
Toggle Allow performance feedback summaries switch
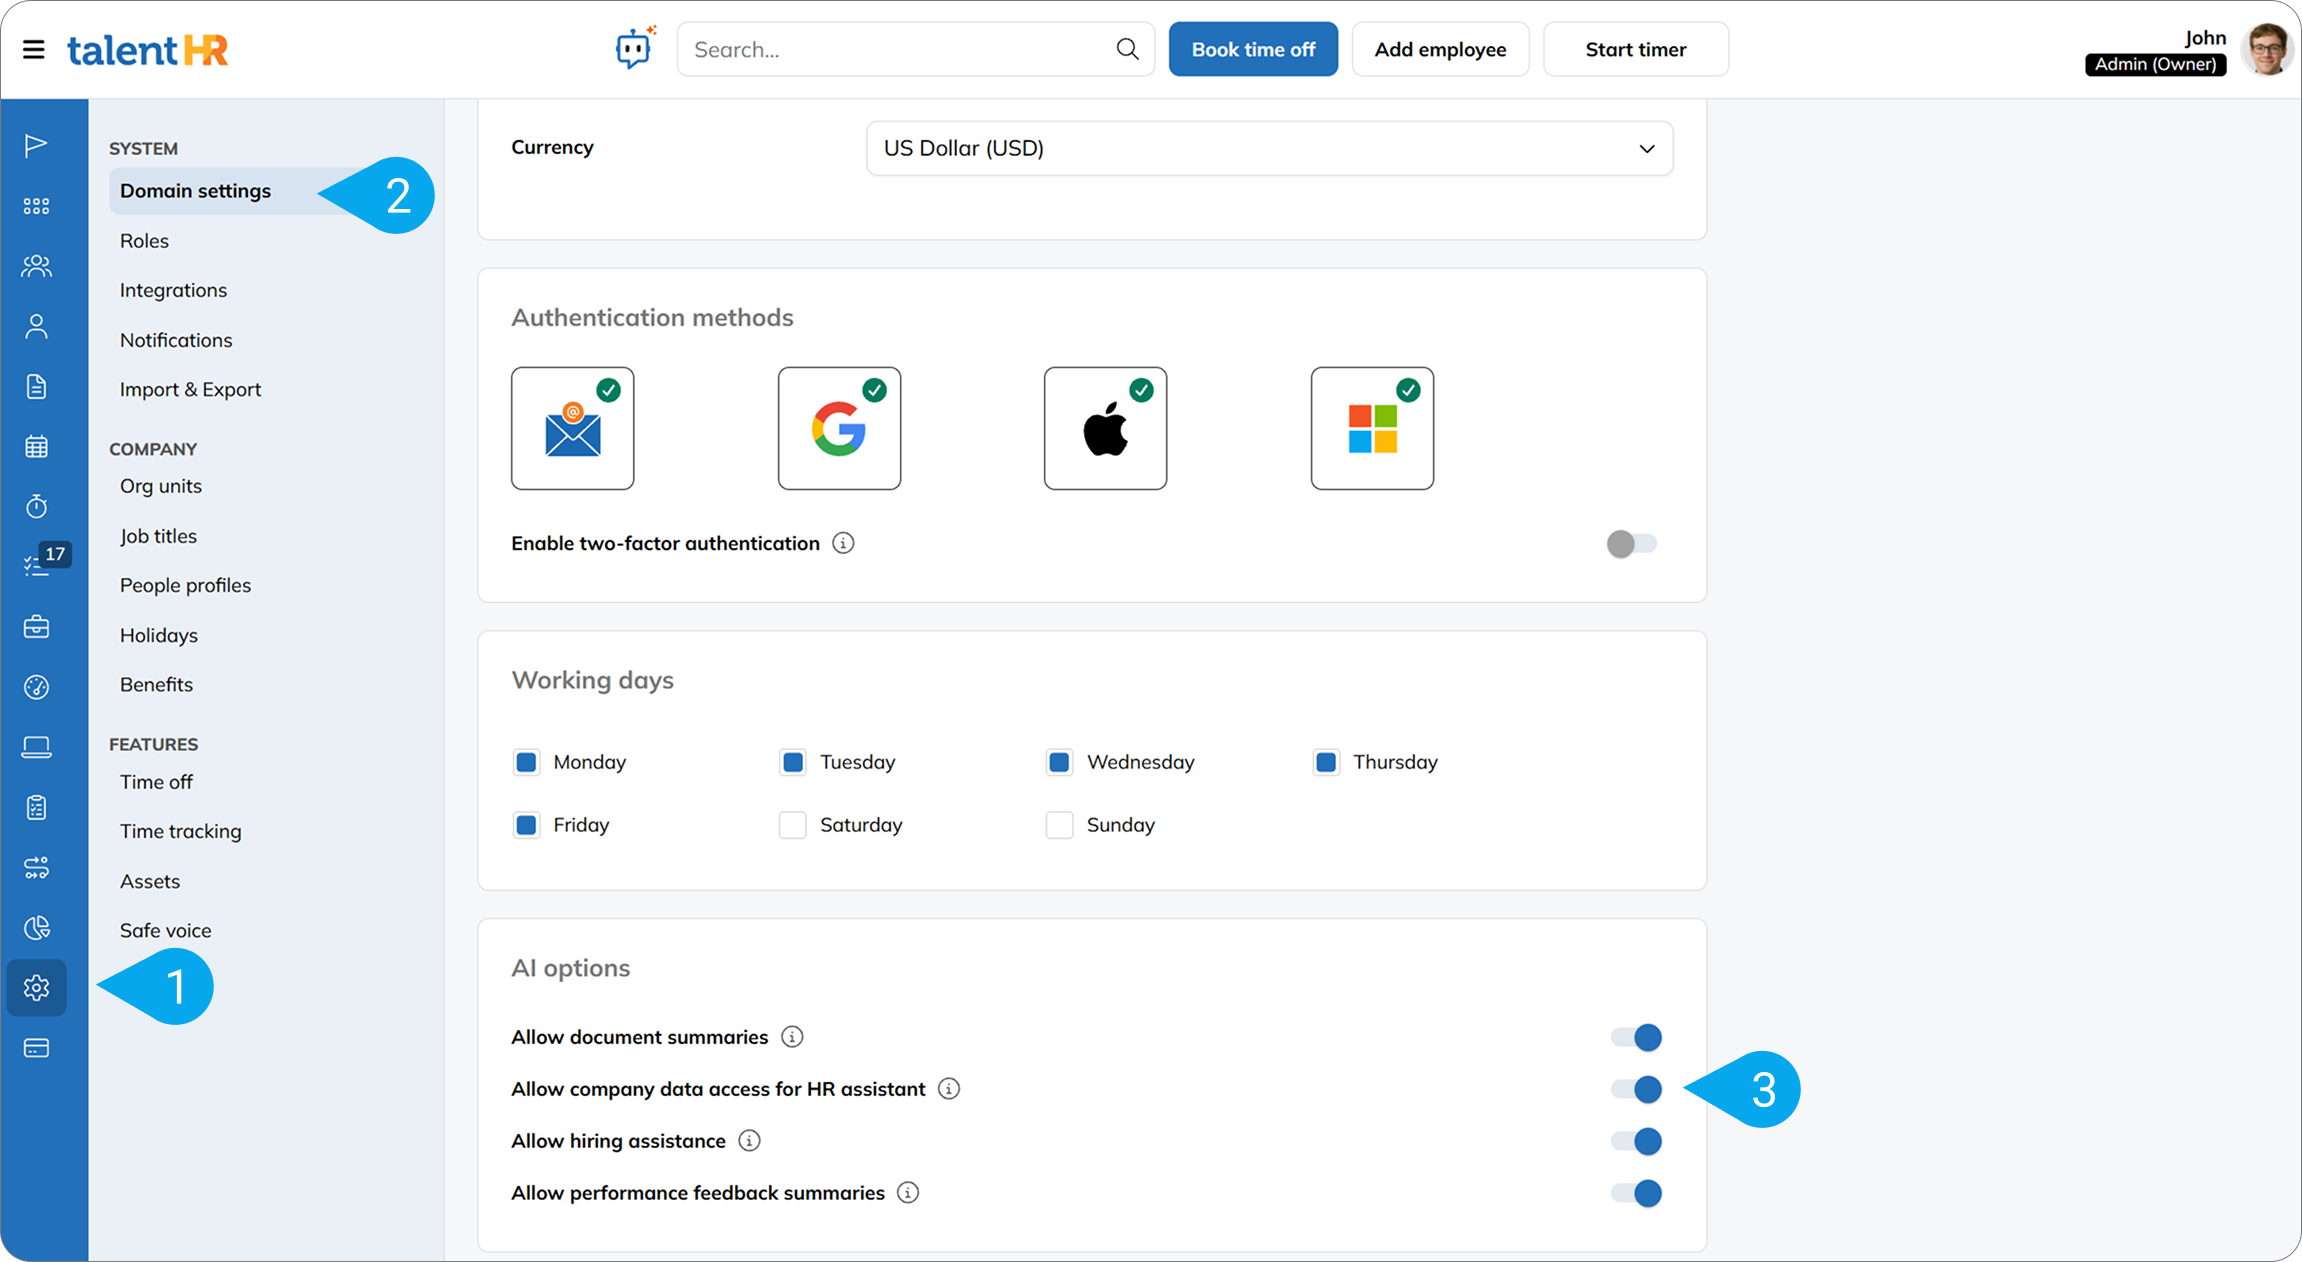tap(1636, 1193)
